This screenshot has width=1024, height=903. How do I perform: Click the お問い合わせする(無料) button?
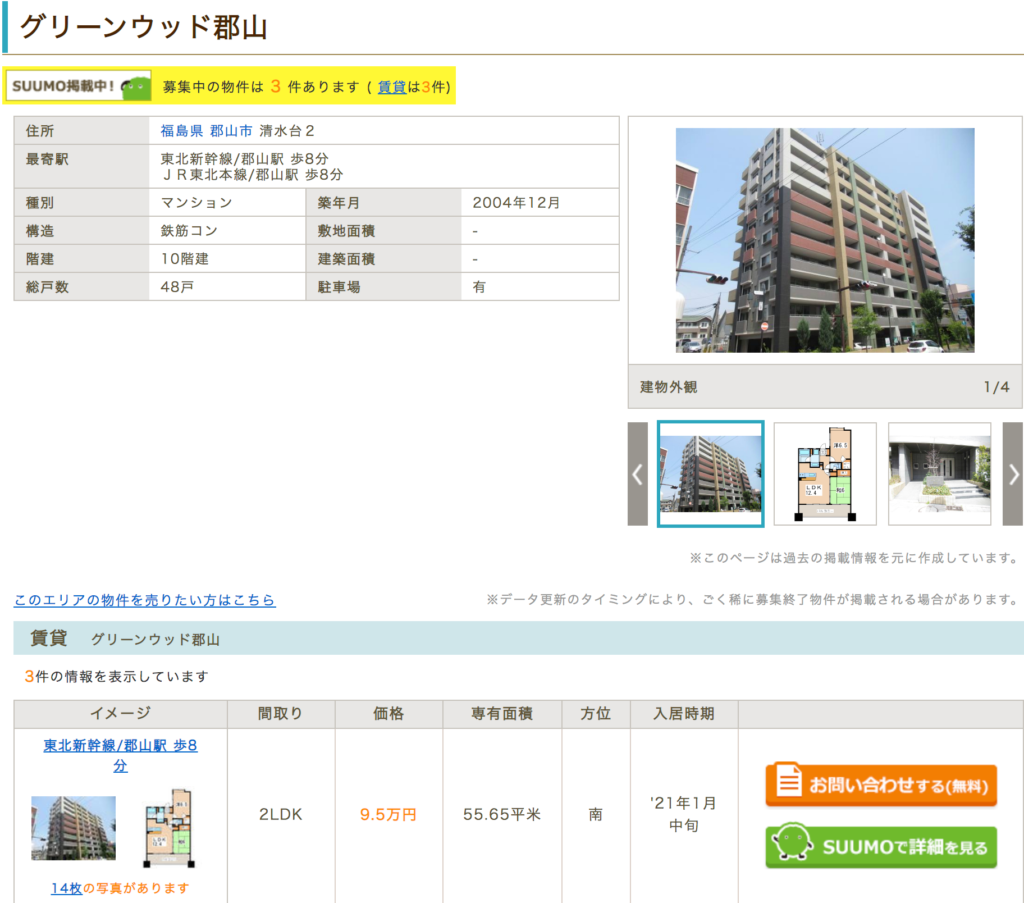(880, 784)
